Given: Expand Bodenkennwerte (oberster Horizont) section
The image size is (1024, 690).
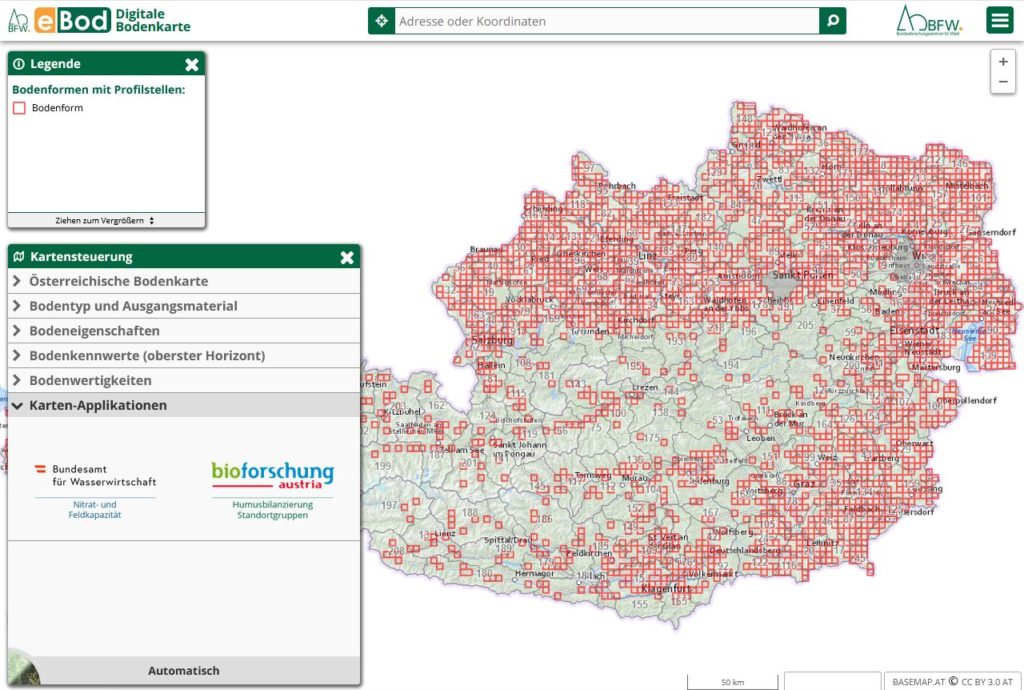Looking at the screenshot, I should pyautogui.click(x=147, y=356).
